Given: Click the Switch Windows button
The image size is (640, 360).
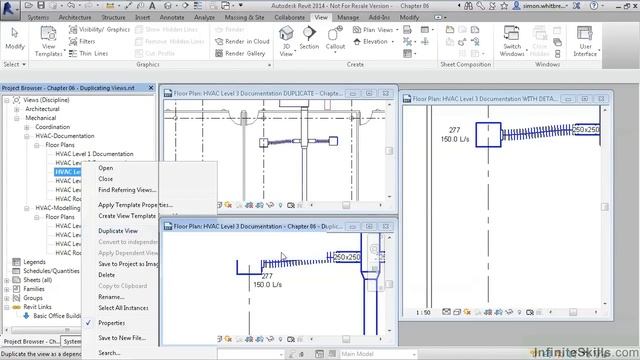Looking at the screenshot, I should coord(512,41).
